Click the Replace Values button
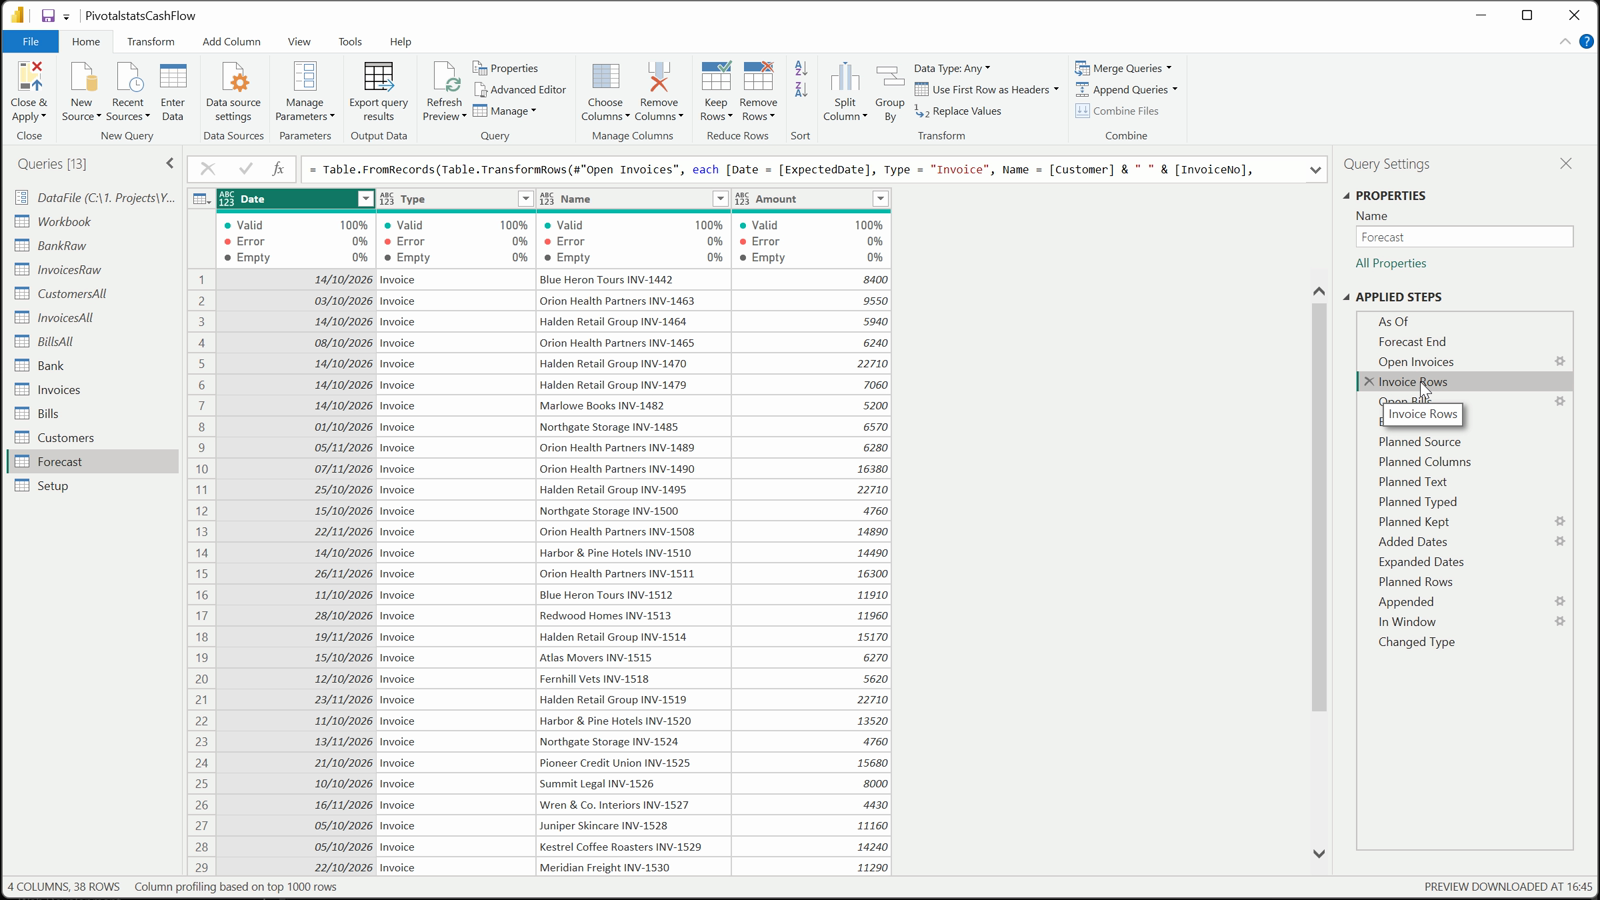This screenshot has width=1600, height=900. [x=958, y=111]
